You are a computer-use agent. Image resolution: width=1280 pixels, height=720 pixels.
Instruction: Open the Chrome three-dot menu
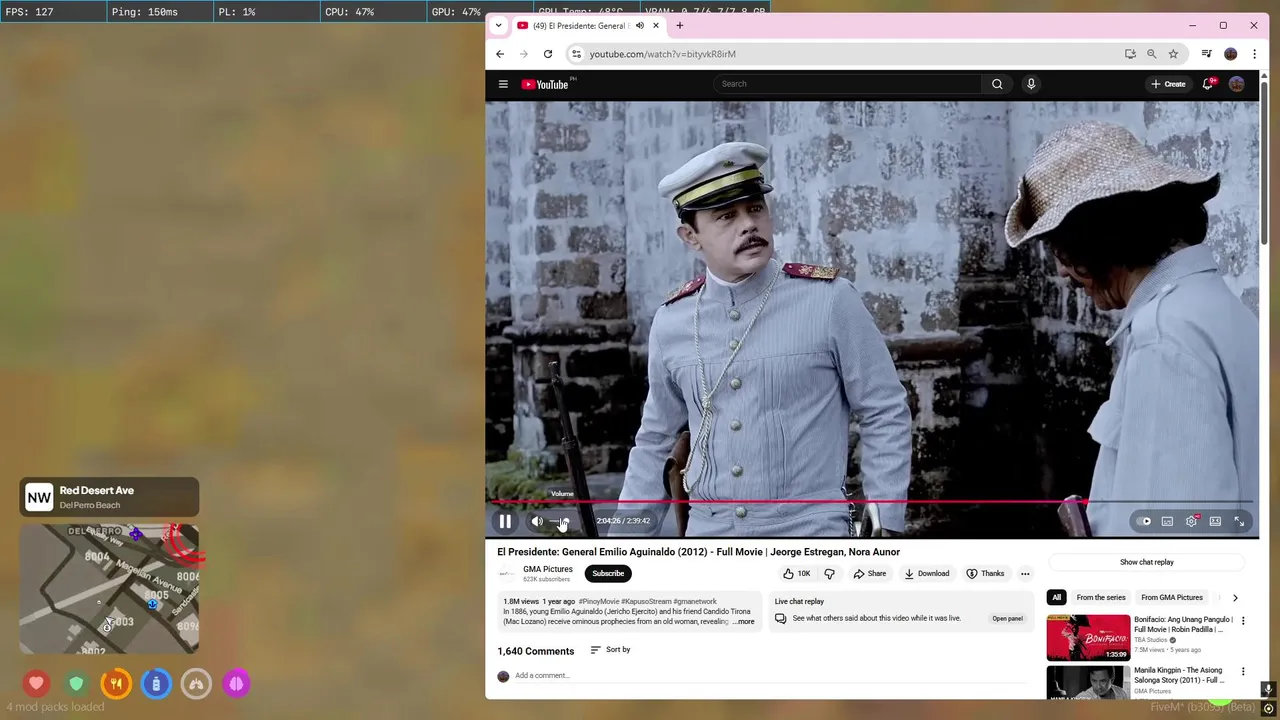point(1255,54)
